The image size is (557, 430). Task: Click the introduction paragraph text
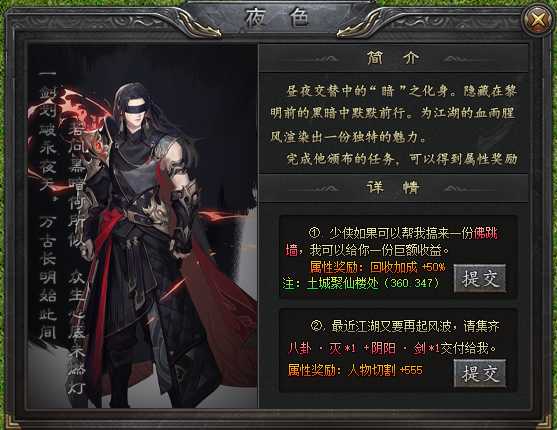393,124
